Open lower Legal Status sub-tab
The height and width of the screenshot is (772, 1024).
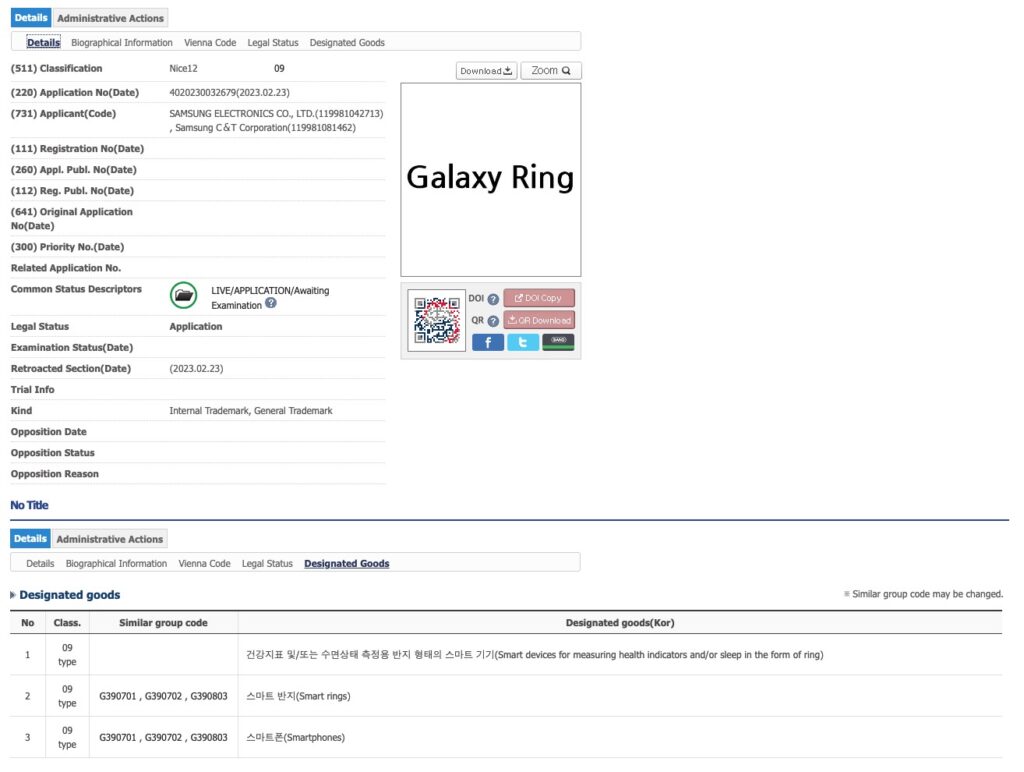267,564
